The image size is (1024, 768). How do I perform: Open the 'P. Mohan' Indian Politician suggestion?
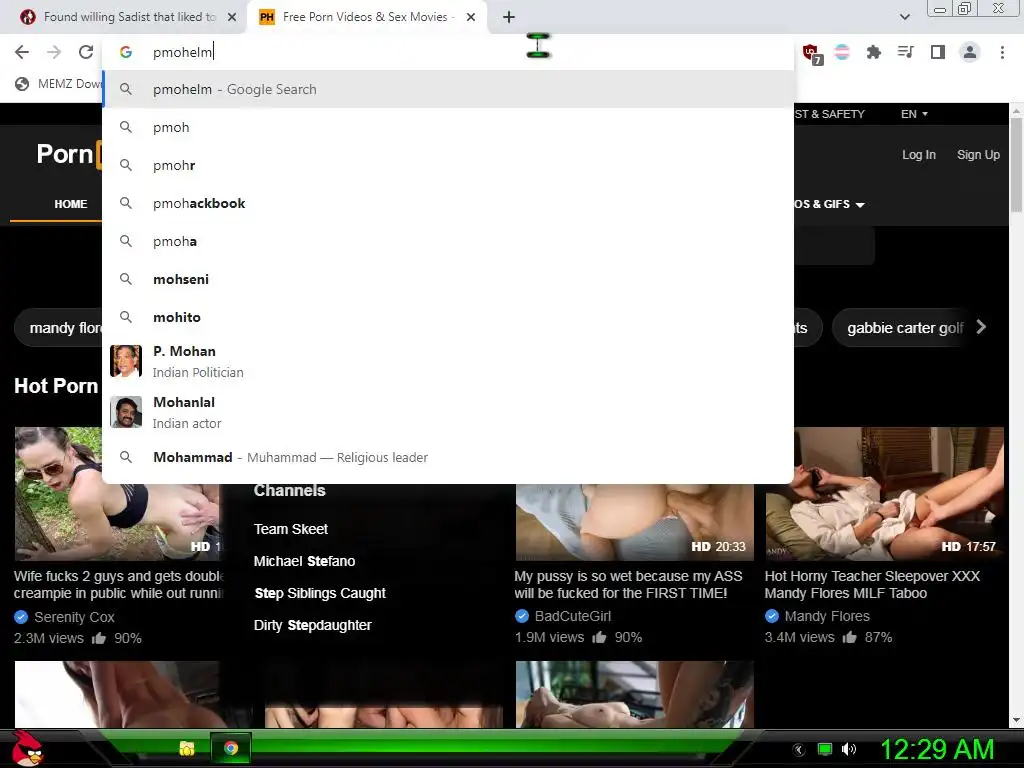coord(448,361)
